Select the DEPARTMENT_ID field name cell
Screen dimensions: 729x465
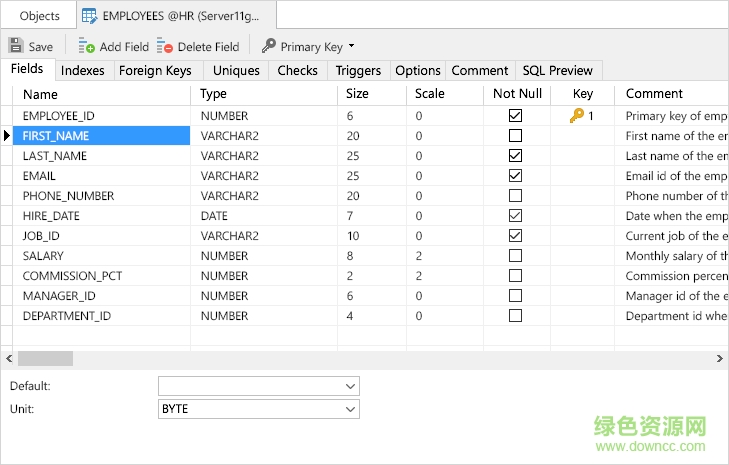(66, 316)
